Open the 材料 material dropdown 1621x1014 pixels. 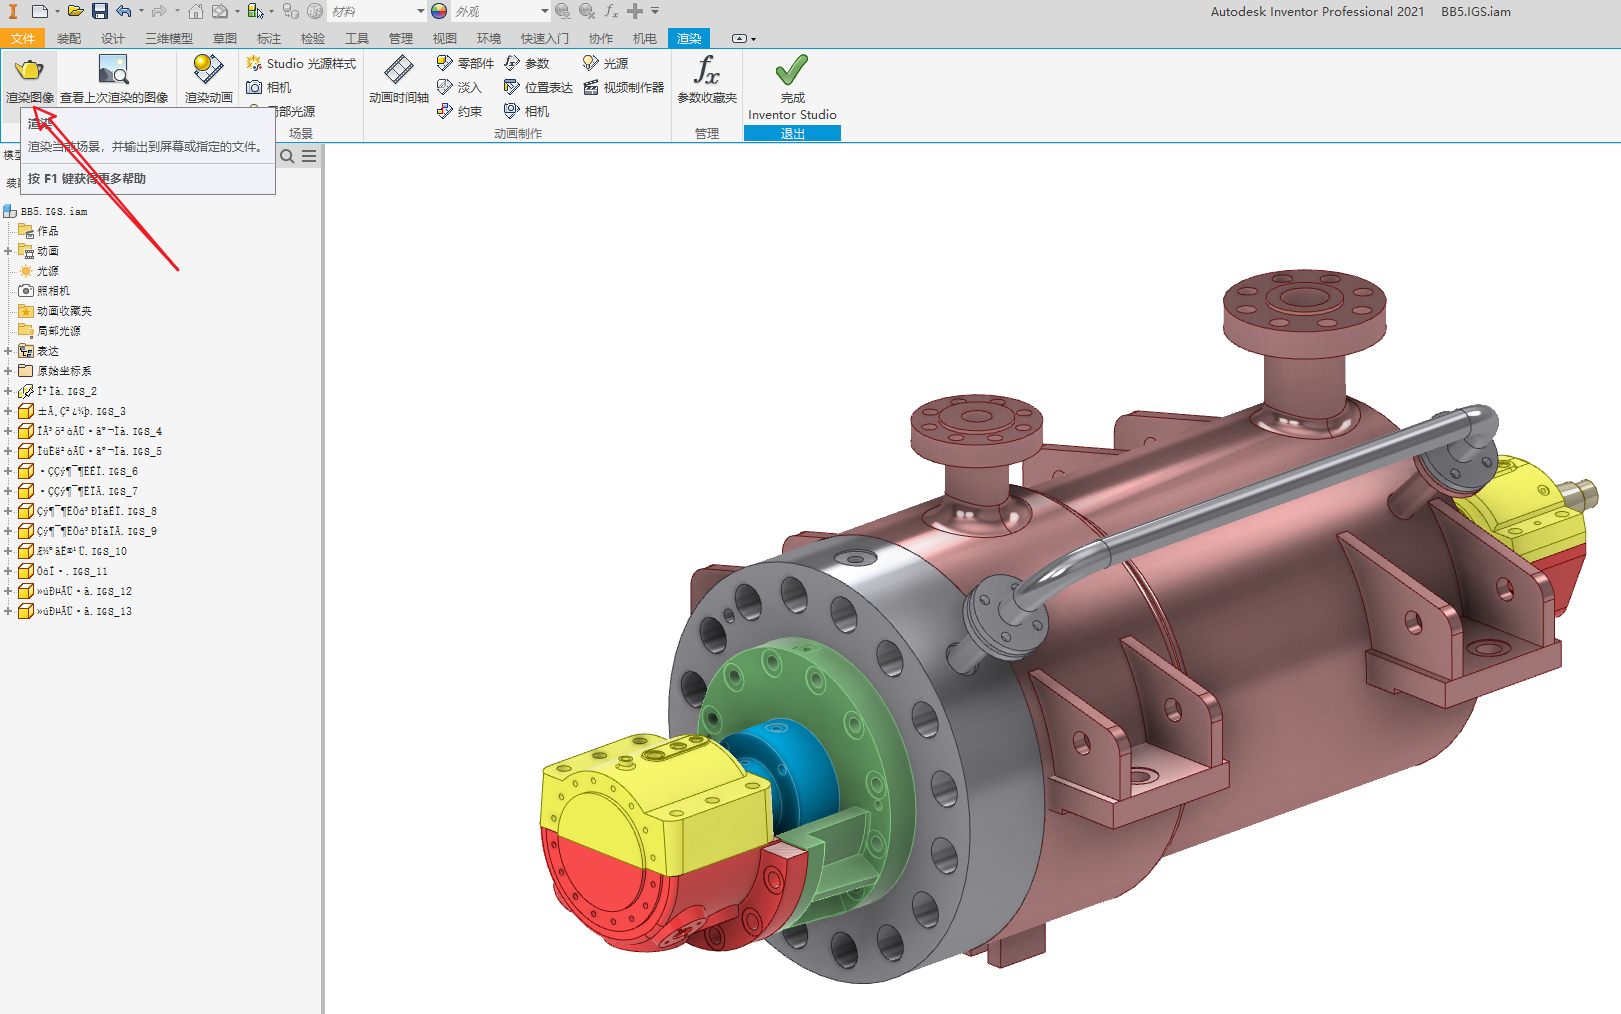pyautogui.click(x=420, y=11)
